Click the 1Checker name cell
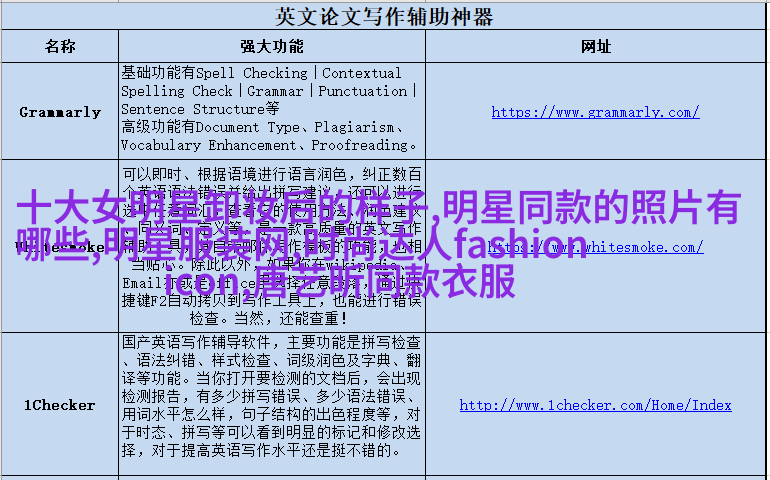Viewport: 770px width, 480px height. pyautogui.click(x=59, y=405)
